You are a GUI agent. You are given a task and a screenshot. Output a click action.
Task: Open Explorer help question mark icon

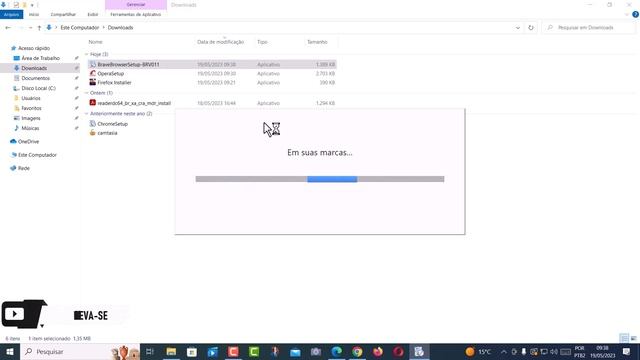635,14
